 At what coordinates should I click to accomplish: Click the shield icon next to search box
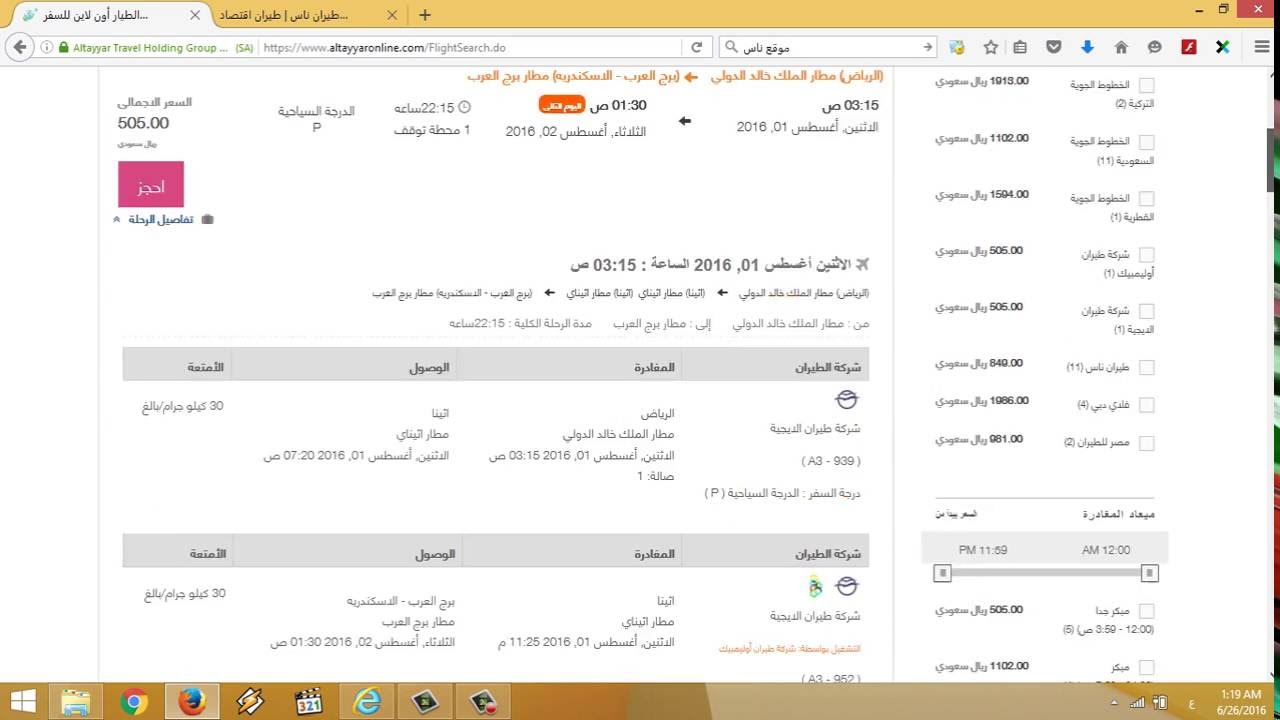point(957,47)
